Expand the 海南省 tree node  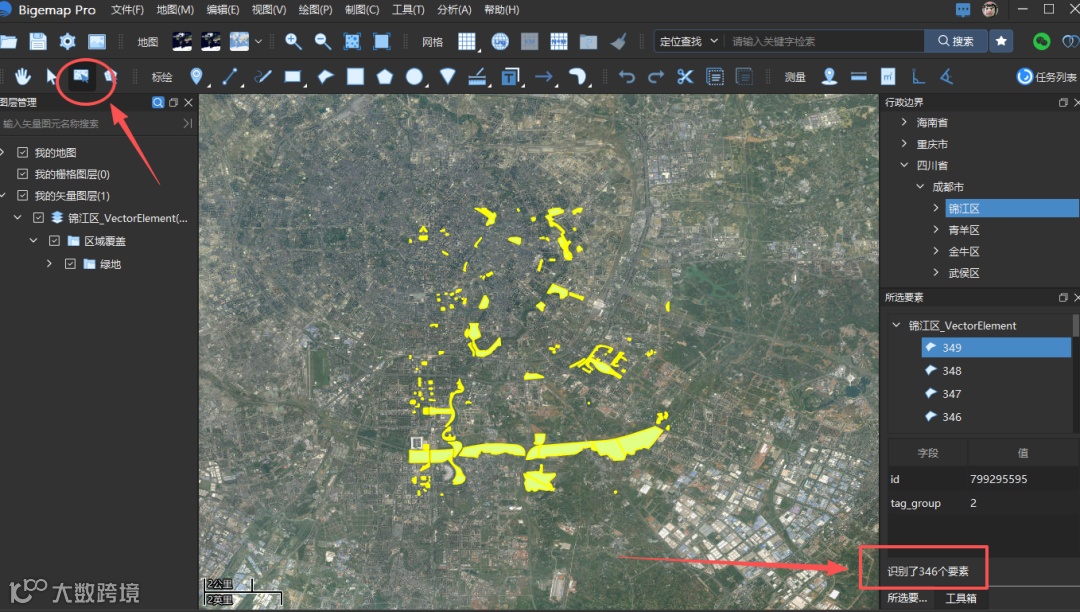pyautogui.click(x=904, y=122)
